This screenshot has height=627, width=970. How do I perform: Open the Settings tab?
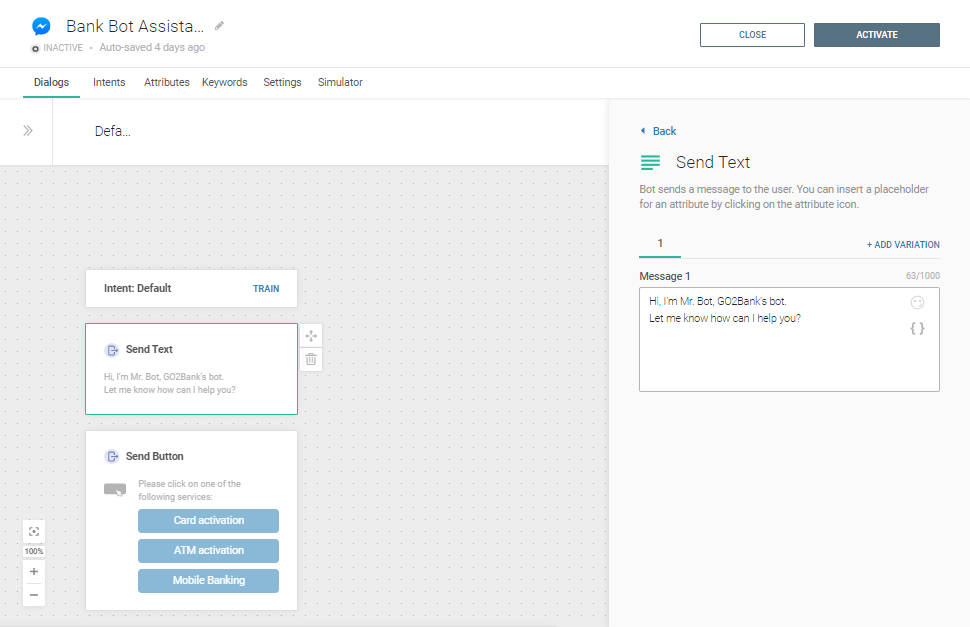(282, 82)
